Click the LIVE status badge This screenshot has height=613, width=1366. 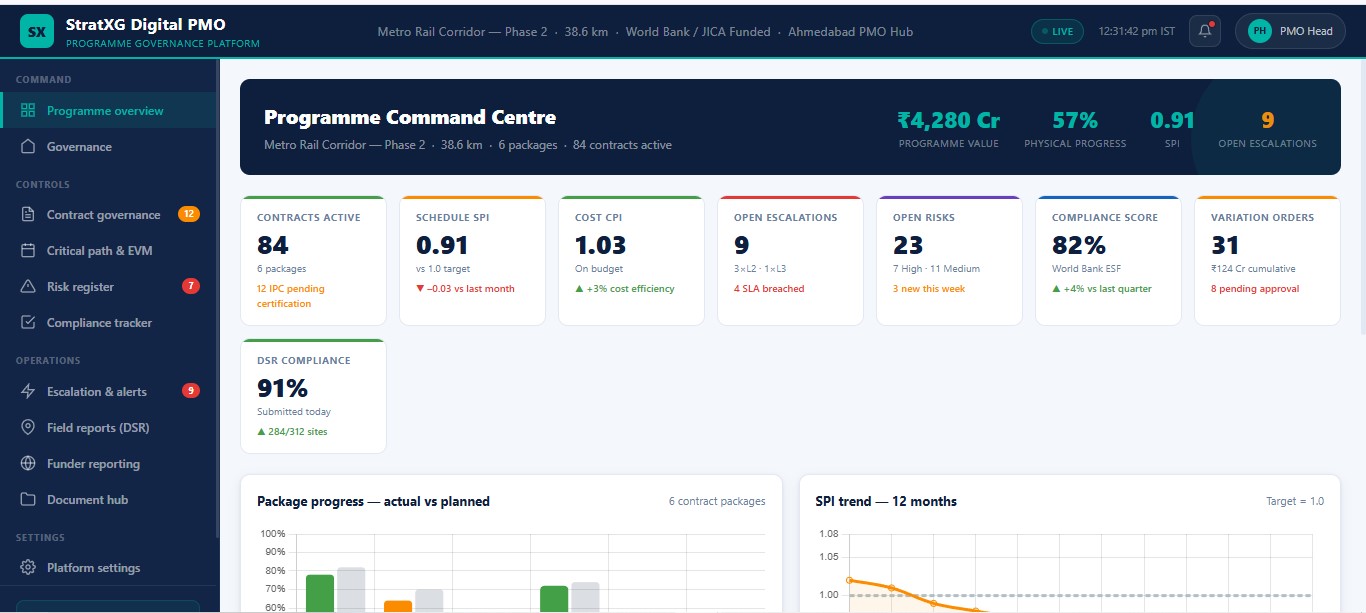pyautogui.click(x=1057, y=31)
